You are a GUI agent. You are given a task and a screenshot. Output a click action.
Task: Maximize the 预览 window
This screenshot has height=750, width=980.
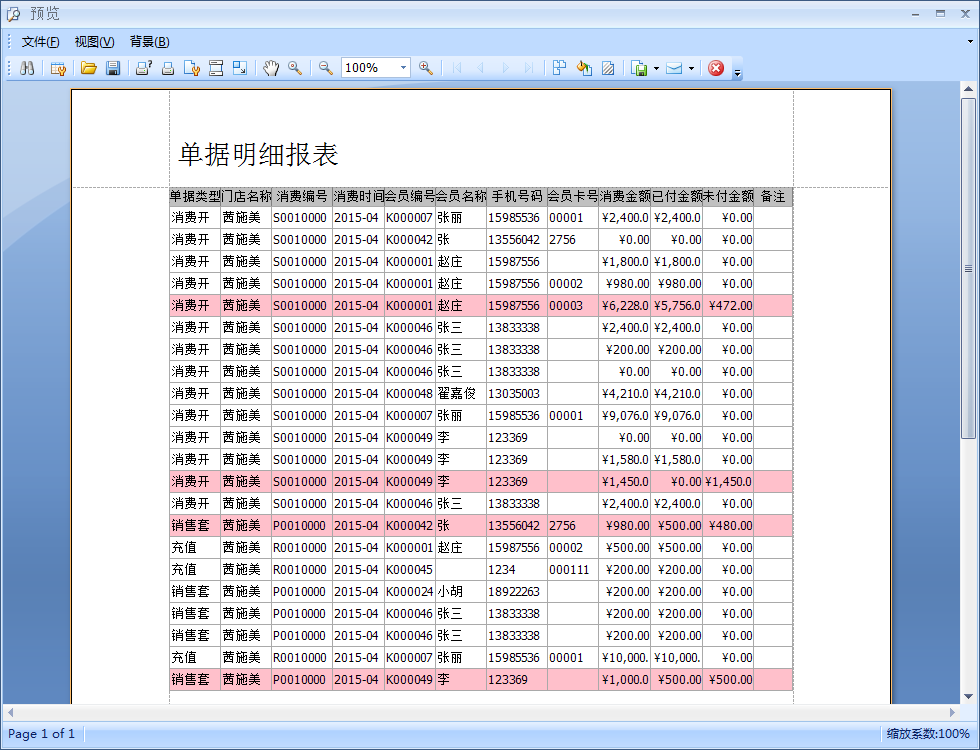pyautogui.click(x=940, y=13)
